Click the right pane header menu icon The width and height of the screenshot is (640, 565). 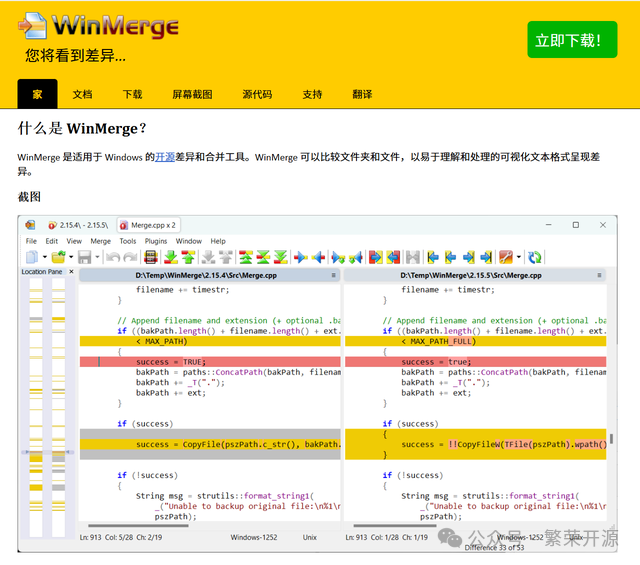(599, 275)
